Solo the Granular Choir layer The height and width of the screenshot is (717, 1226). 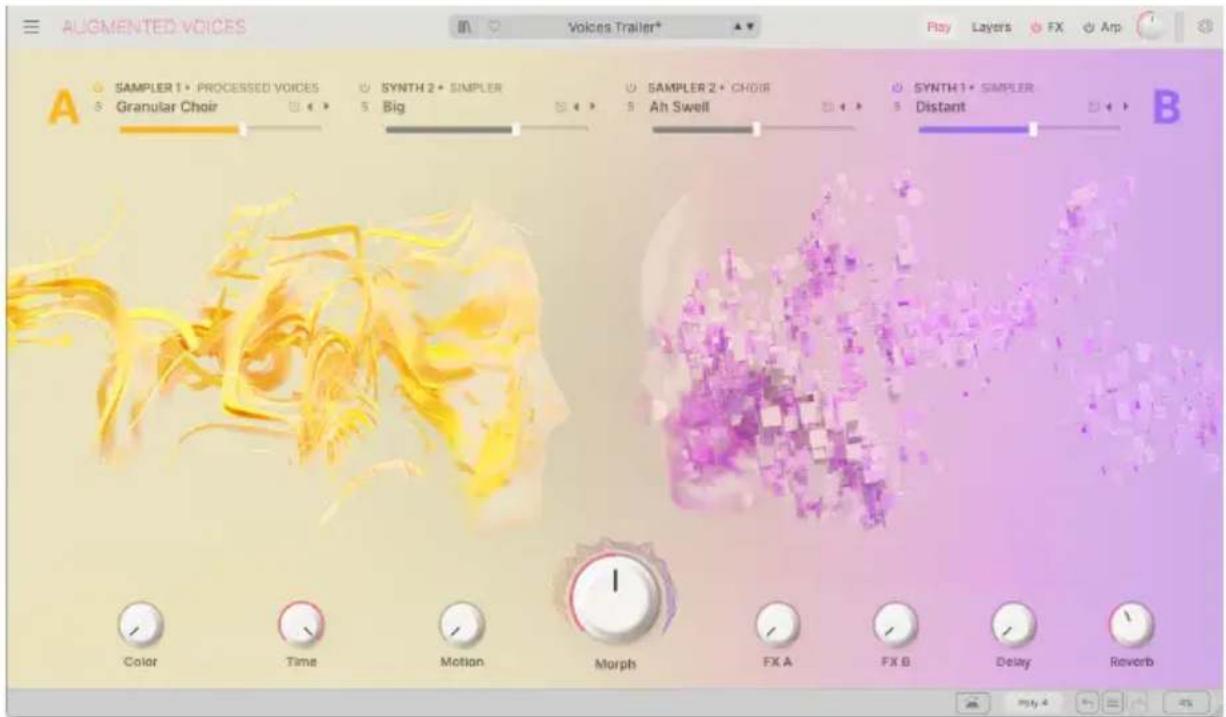[x=99, y=106]
